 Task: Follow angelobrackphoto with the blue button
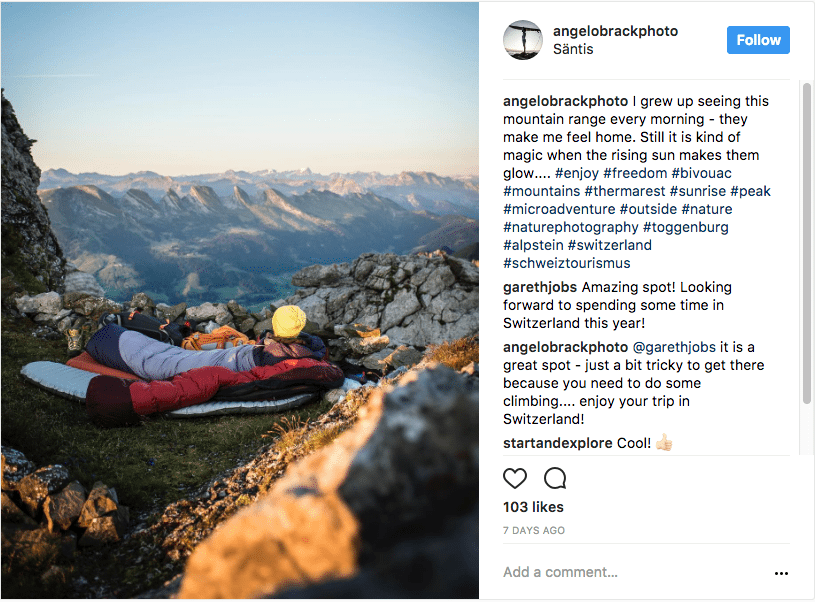758,40
